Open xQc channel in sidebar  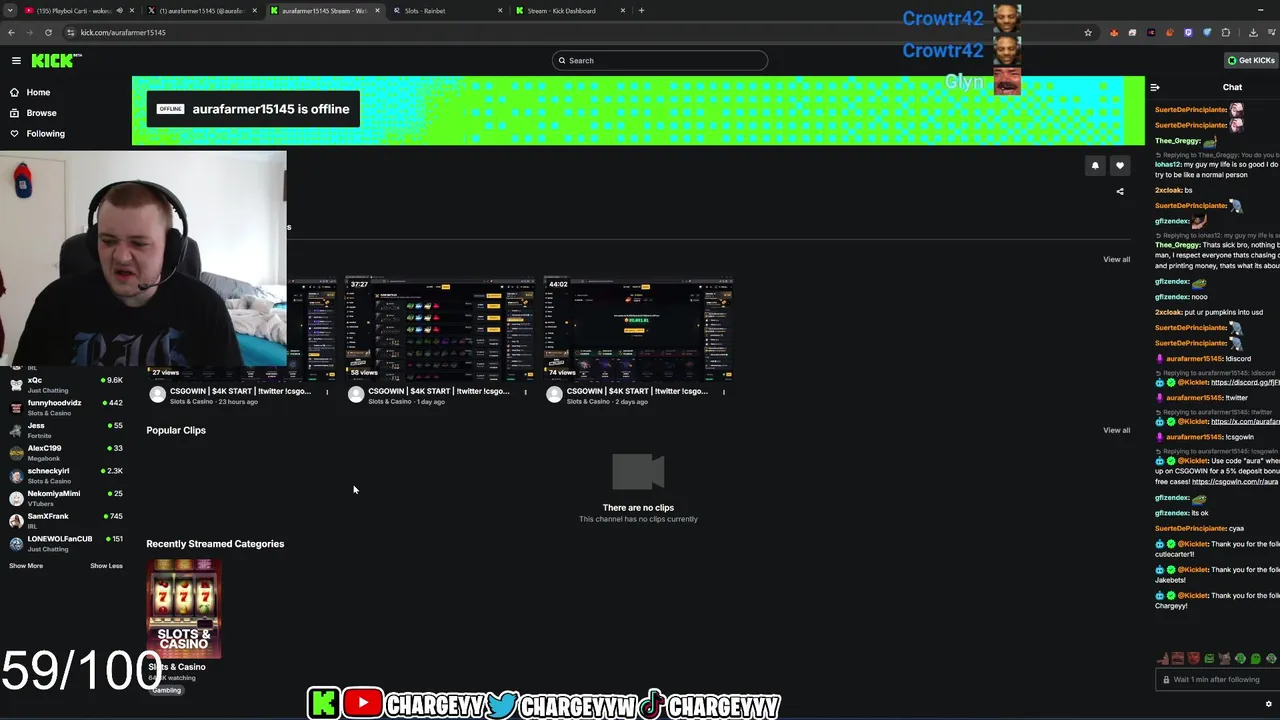[66, 385]
